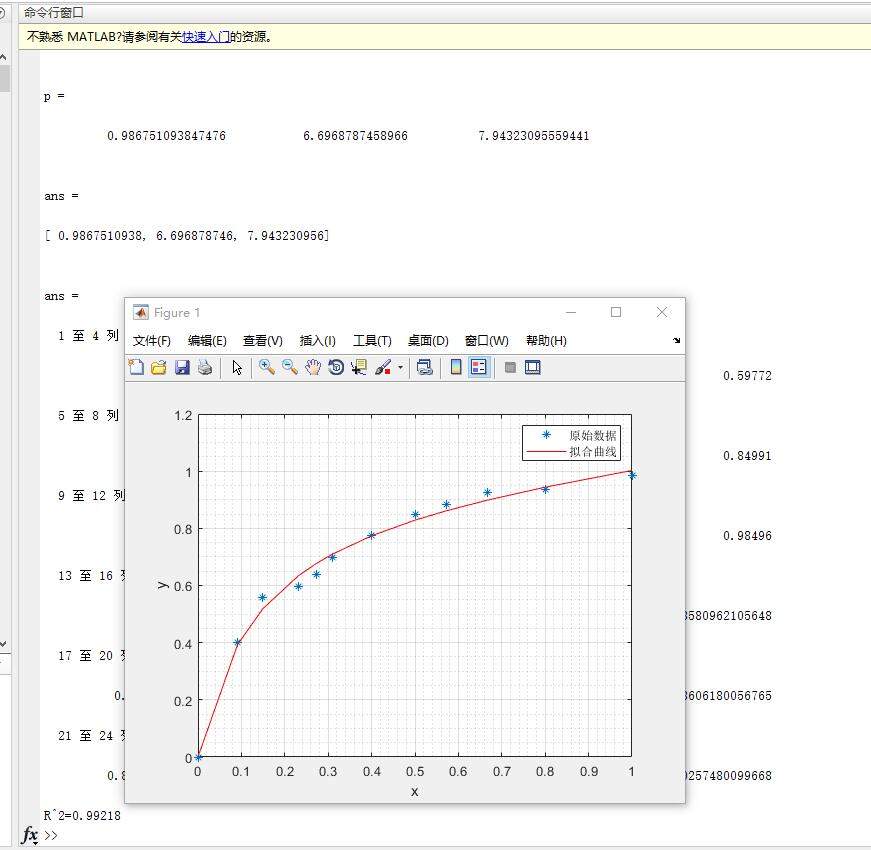The image size is (871, 850).
Task: Select the Zoom In magnifier tool
Action: click(x=267, y=368)
